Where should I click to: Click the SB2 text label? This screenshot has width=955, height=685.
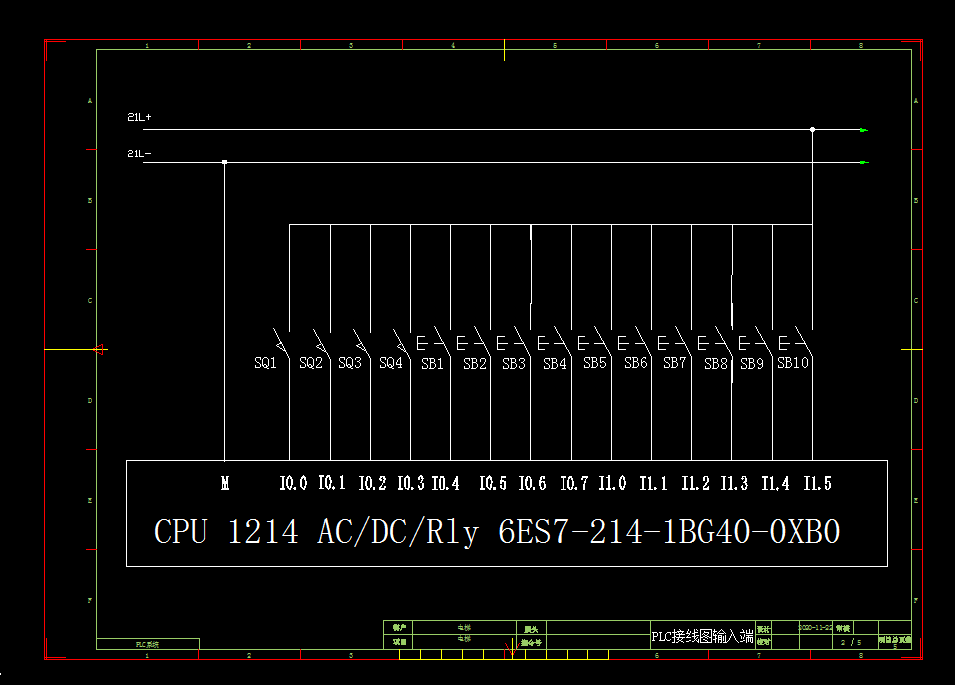475,364
